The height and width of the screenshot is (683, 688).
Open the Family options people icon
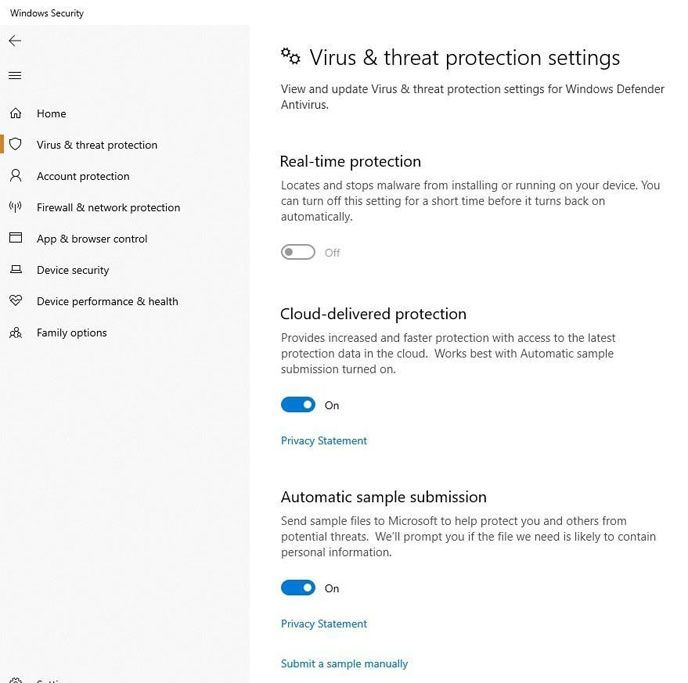click(15, 333)
